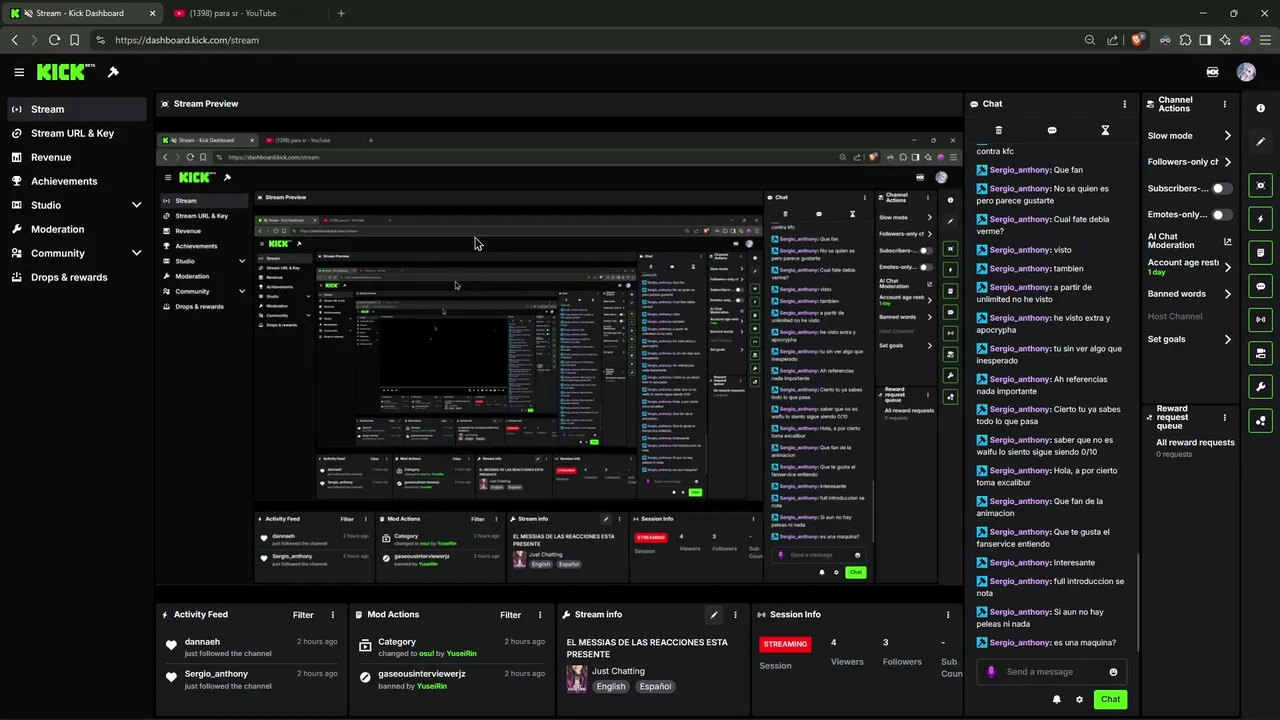The width and height of the screenshot is (1280, 720).
Task: Open Reward request queue three-dot menu
Action: [1225, 417]
